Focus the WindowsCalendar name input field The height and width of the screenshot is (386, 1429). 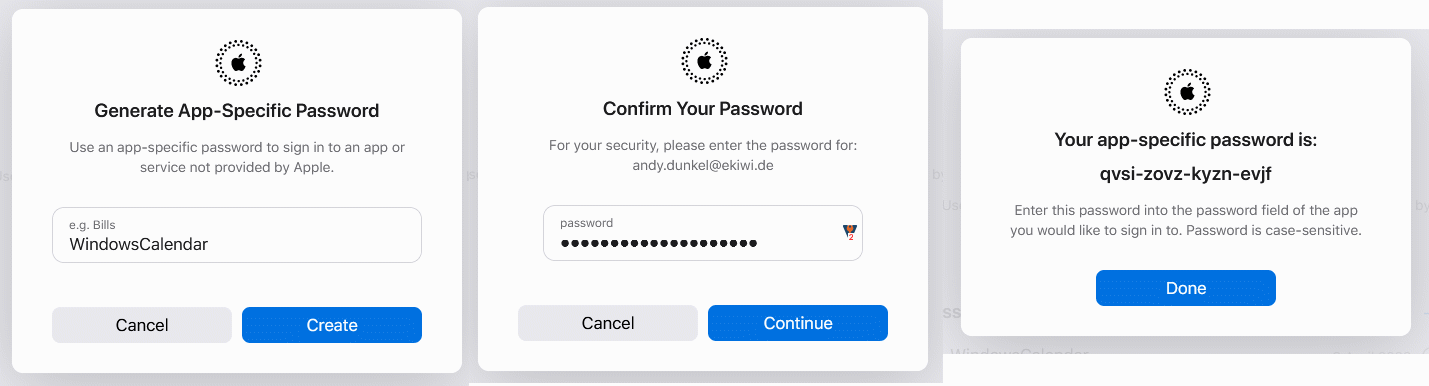click(237, 235)
